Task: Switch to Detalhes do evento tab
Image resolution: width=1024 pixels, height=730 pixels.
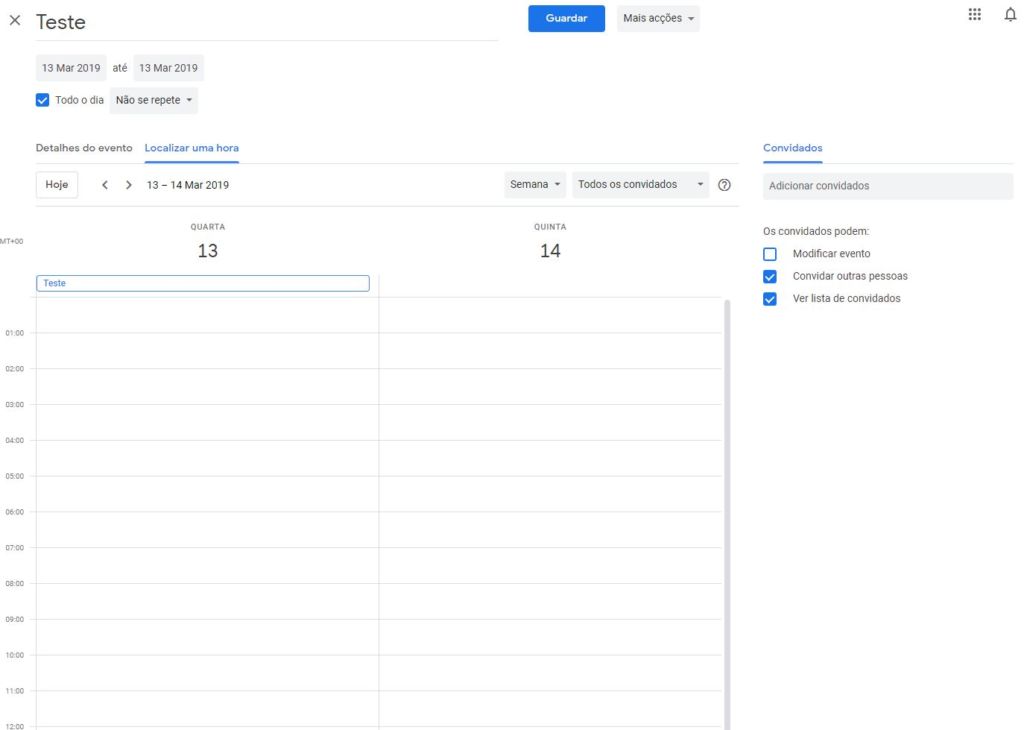Action: coord(84,148)
